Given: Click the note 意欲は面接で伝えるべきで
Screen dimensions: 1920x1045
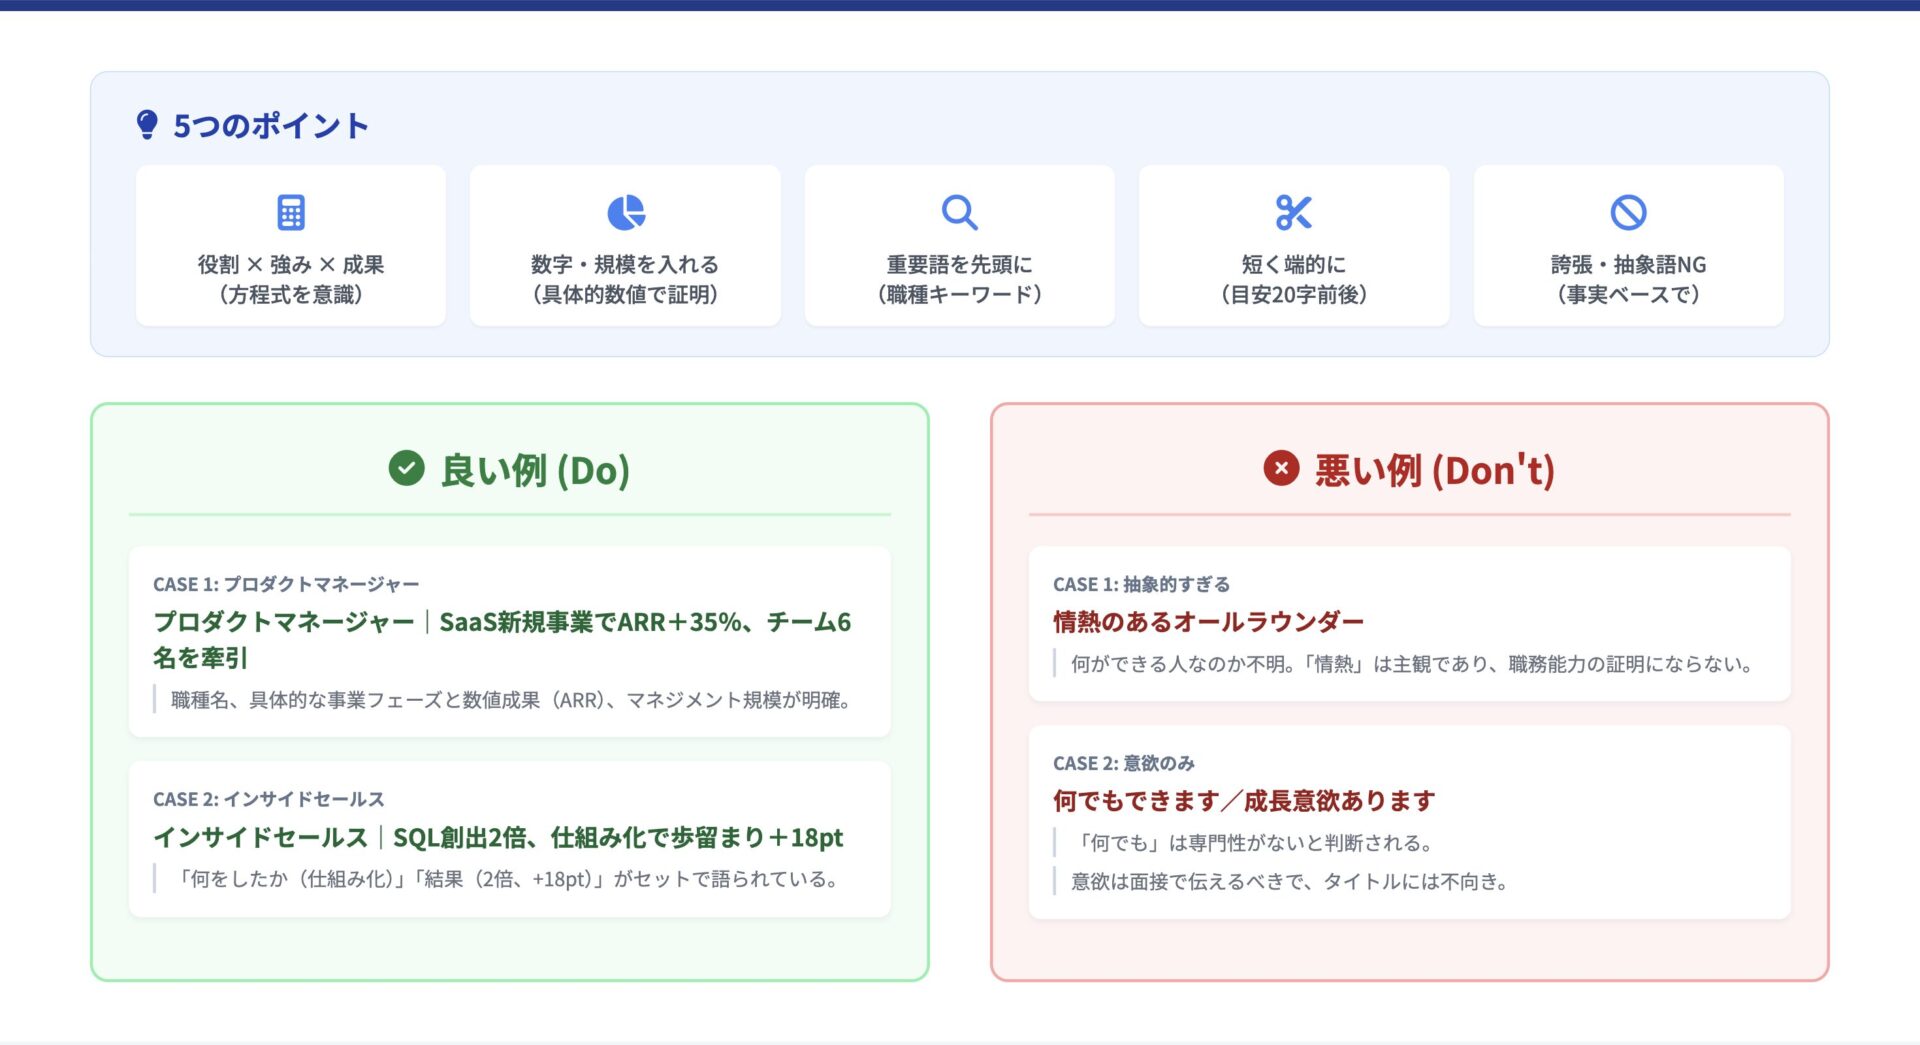Looking at the screenshot, I should pyautogui.click(x=1290, y=881).
